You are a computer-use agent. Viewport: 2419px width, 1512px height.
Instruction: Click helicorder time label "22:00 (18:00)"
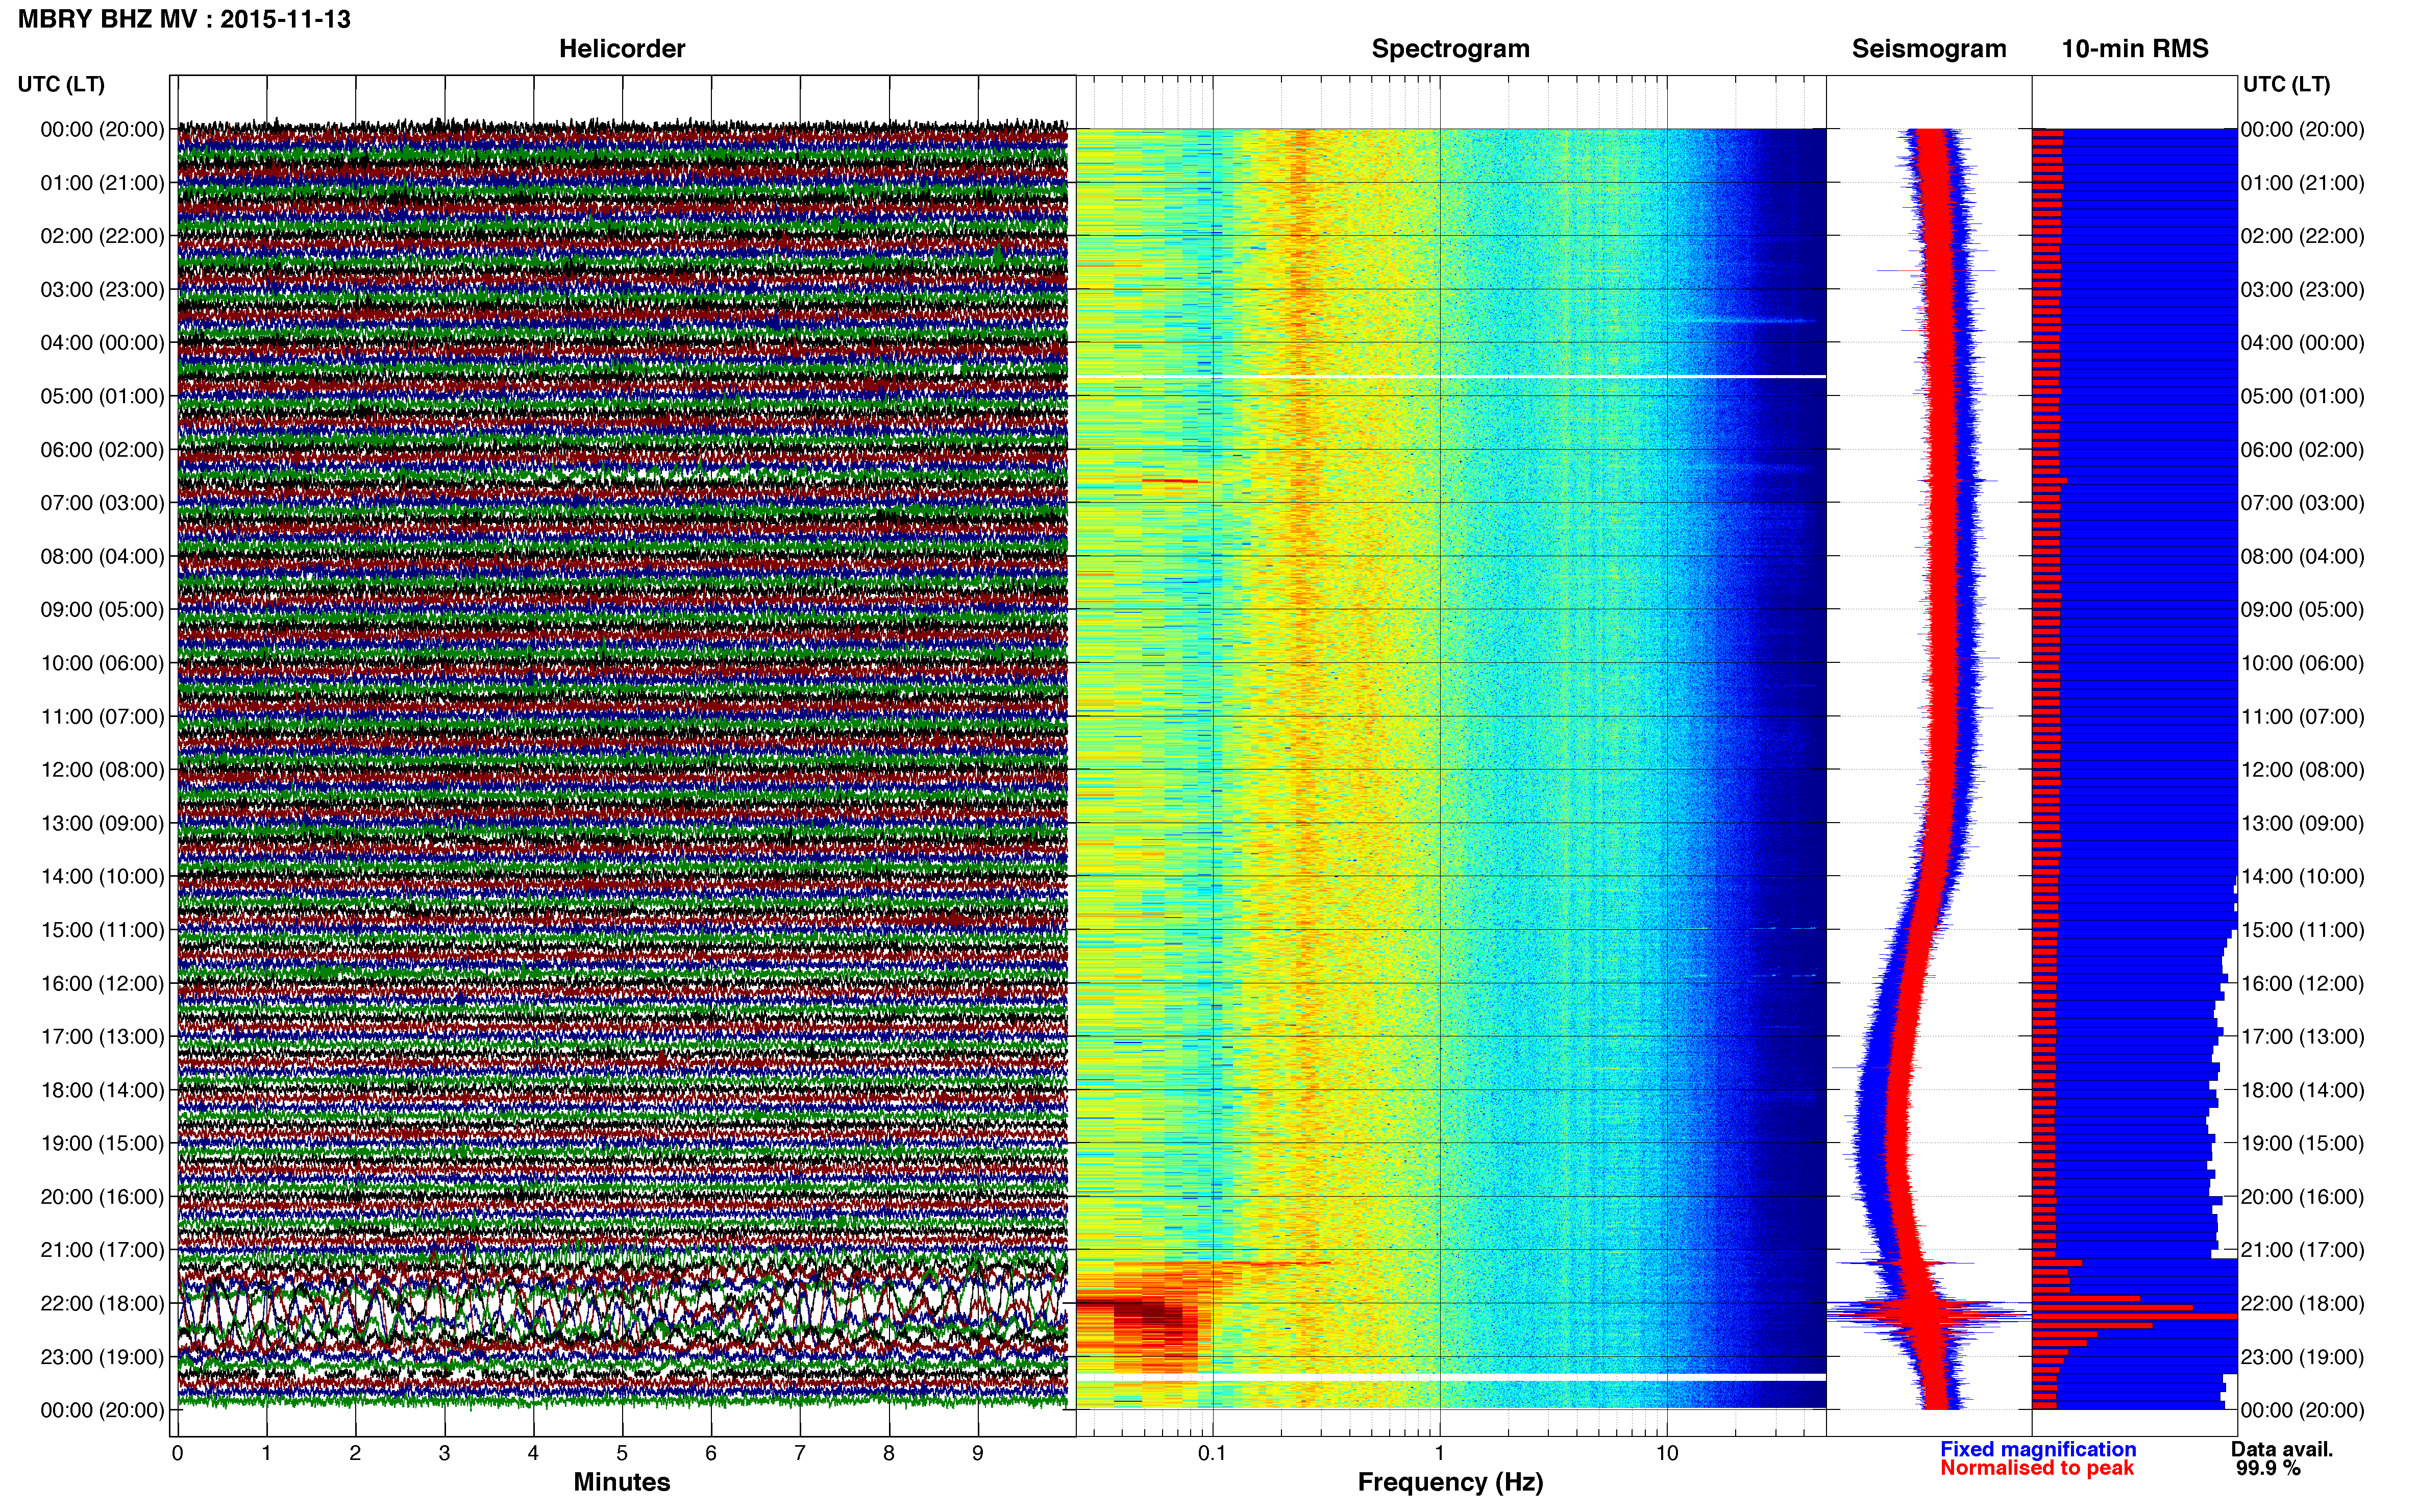click(102, 1304)
